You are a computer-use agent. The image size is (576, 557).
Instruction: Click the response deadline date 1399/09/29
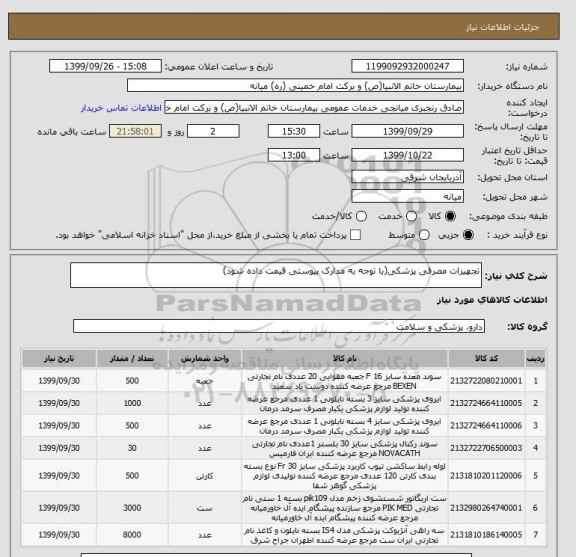[x=407, y=131]
